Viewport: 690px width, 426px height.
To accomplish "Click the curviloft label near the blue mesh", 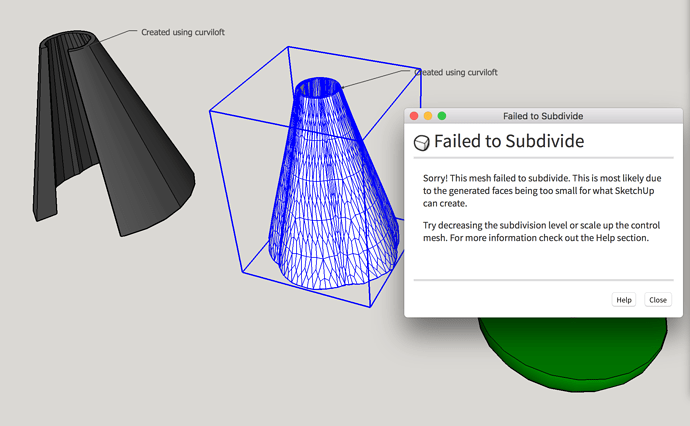I will [x=456, y=72].
